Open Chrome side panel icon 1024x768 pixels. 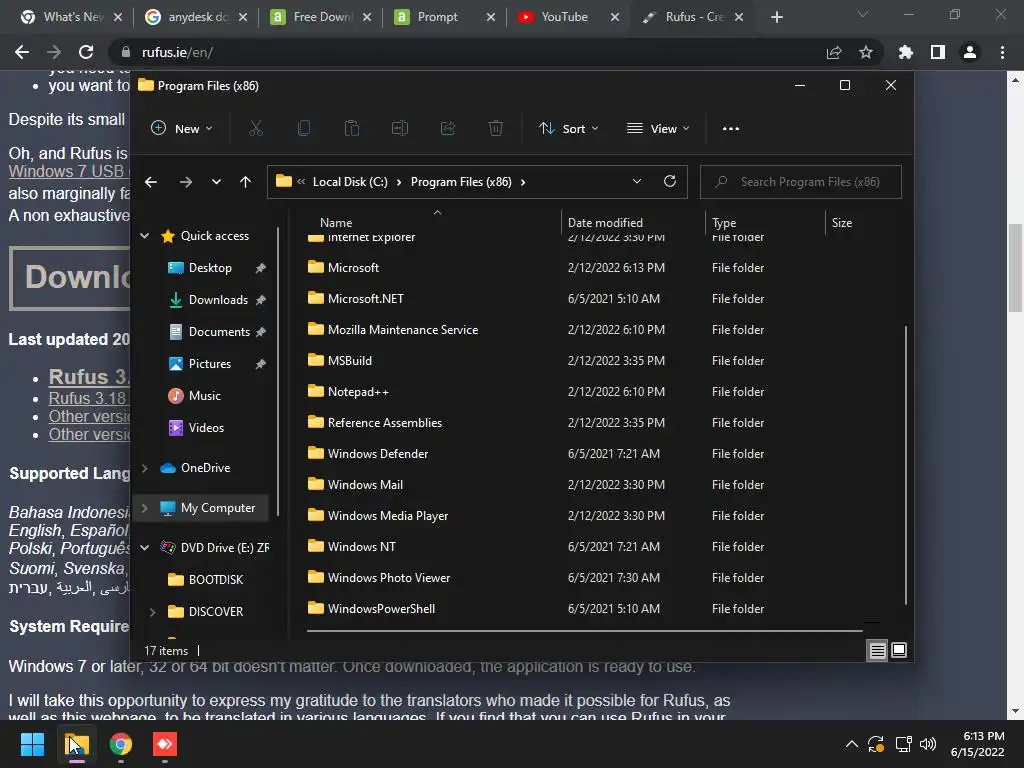pos(938,52)
